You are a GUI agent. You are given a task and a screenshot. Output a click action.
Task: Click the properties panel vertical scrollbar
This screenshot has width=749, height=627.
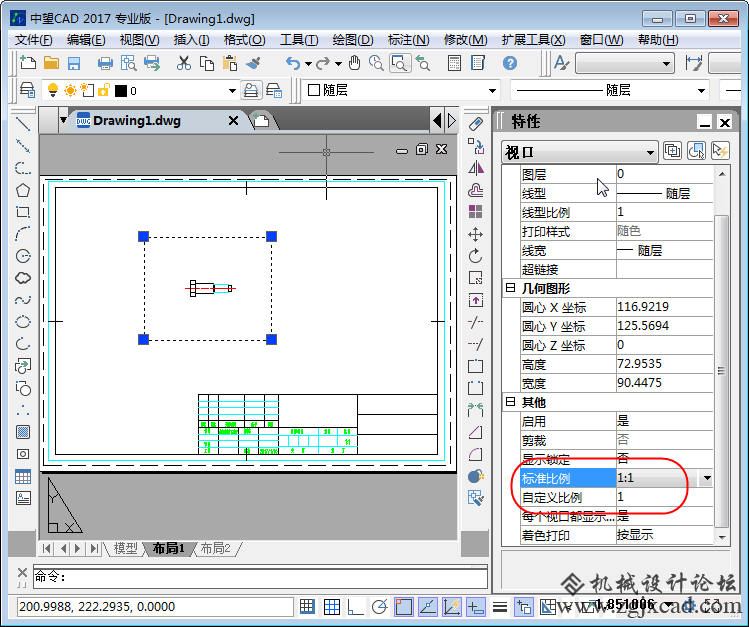pos(722,370)
